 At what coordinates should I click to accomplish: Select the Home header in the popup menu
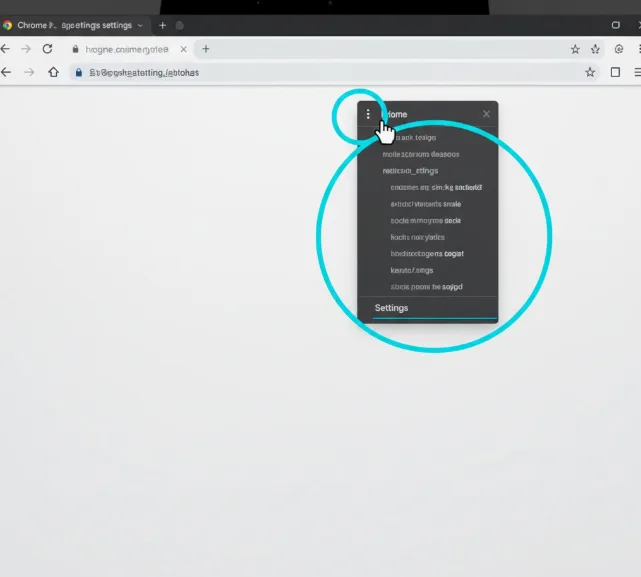(x=396, y=114)
